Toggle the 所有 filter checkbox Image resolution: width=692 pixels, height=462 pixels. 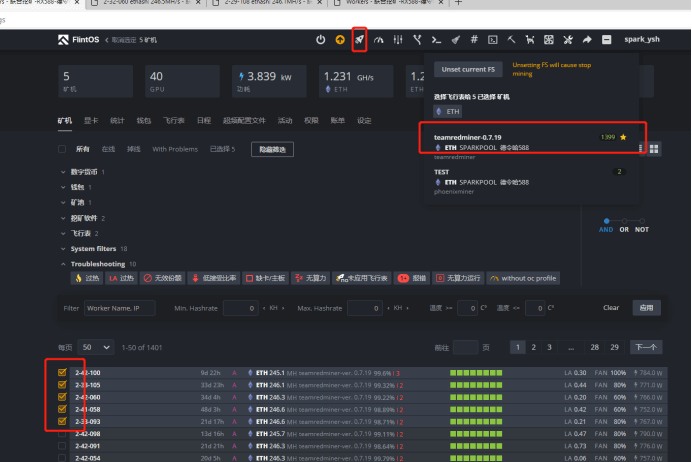pyautogui.click(x=67, y=148)
